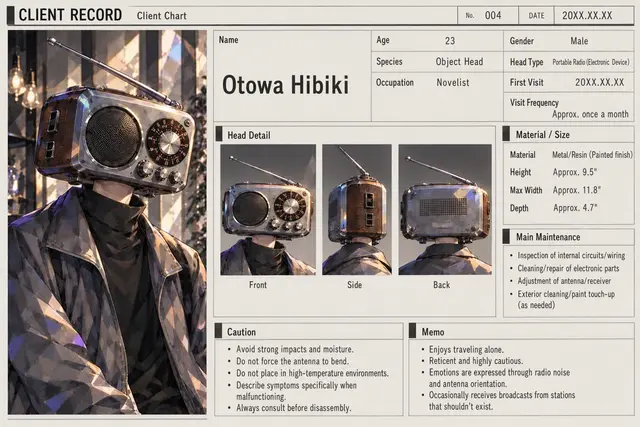
Task: Select Adjustment of antenna/receiver item
Action: [x=564, y=281]
